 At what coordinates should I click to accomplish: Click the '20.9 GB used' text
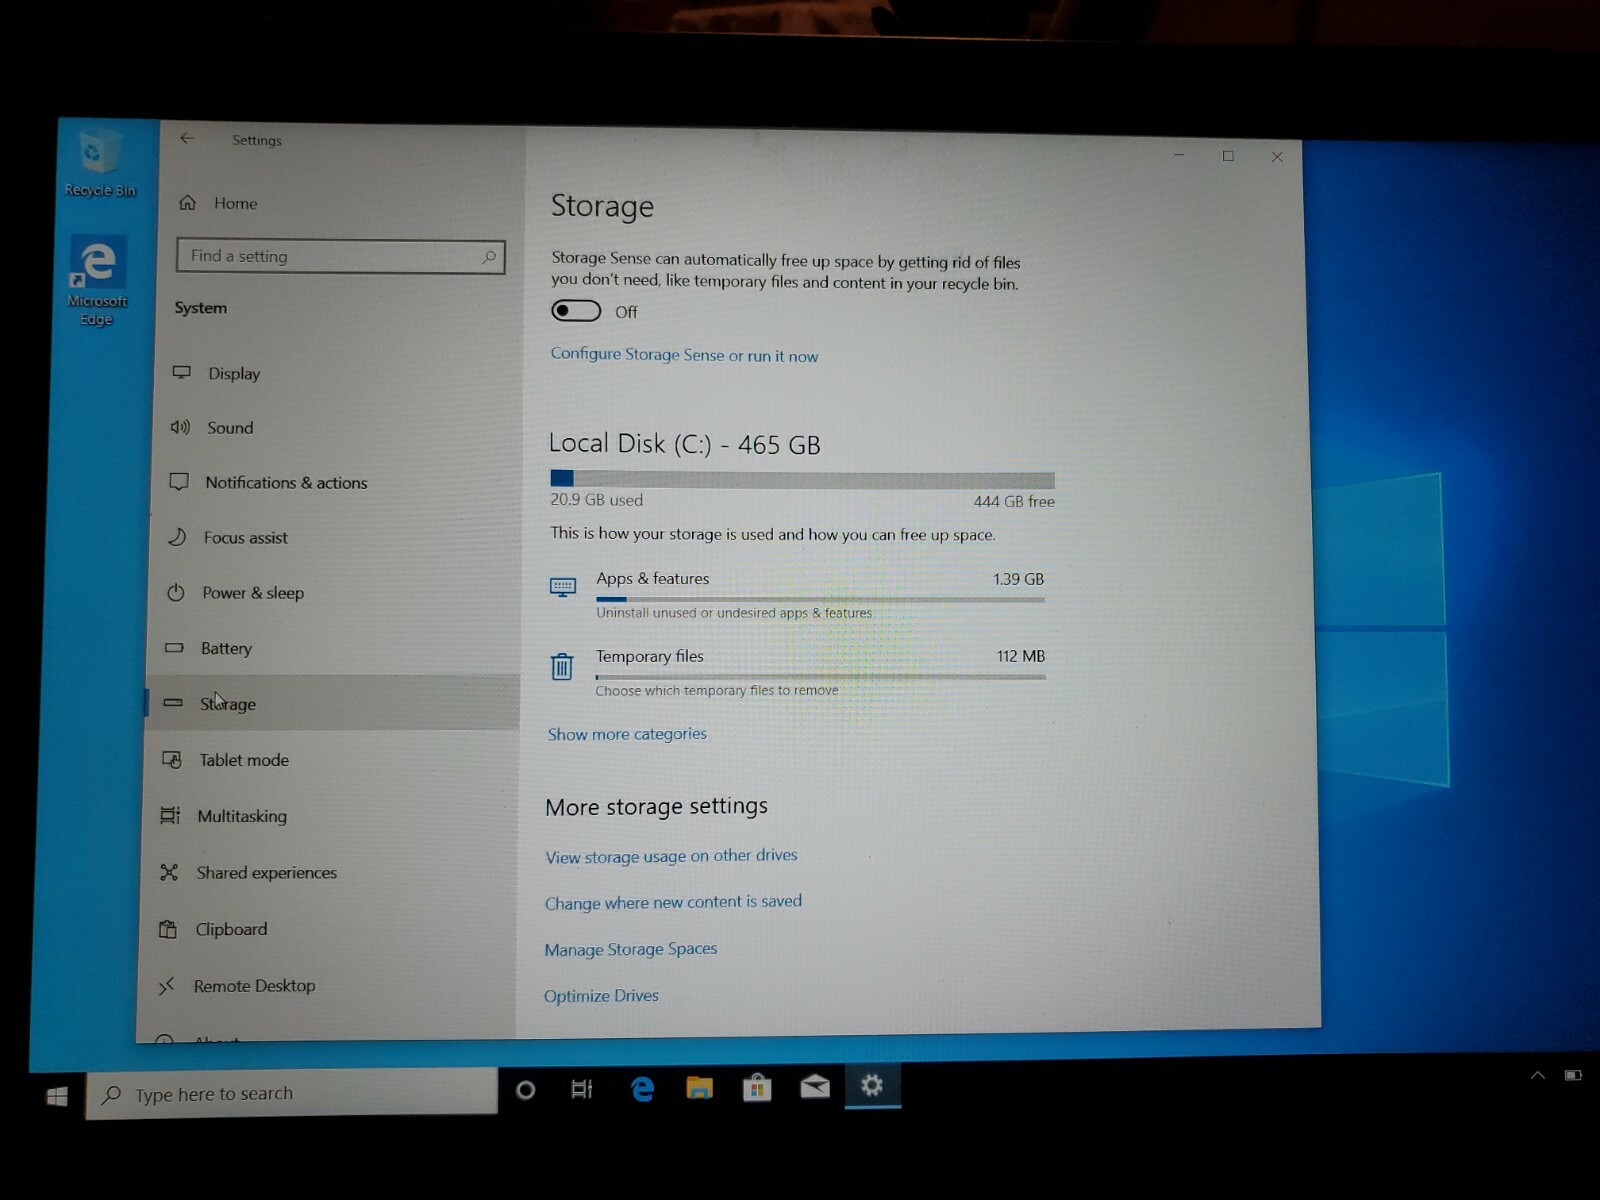pyautogui.click(x=597, y=500)
